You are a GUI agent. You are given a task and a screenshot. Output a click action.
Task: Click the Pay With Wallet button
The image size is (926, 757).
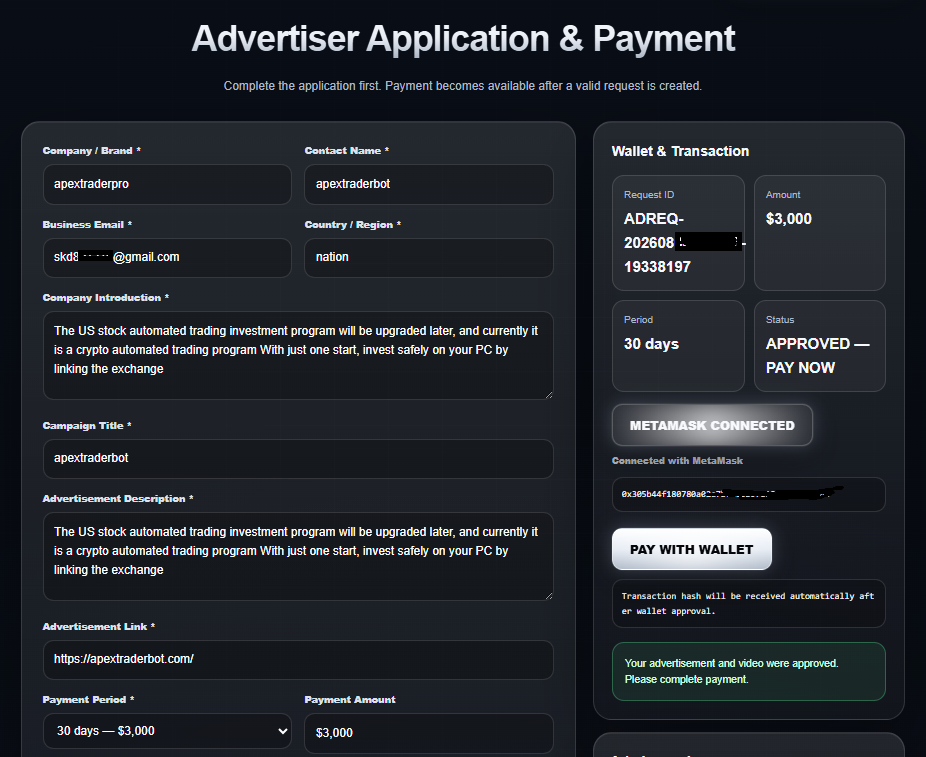click(692, 549)
